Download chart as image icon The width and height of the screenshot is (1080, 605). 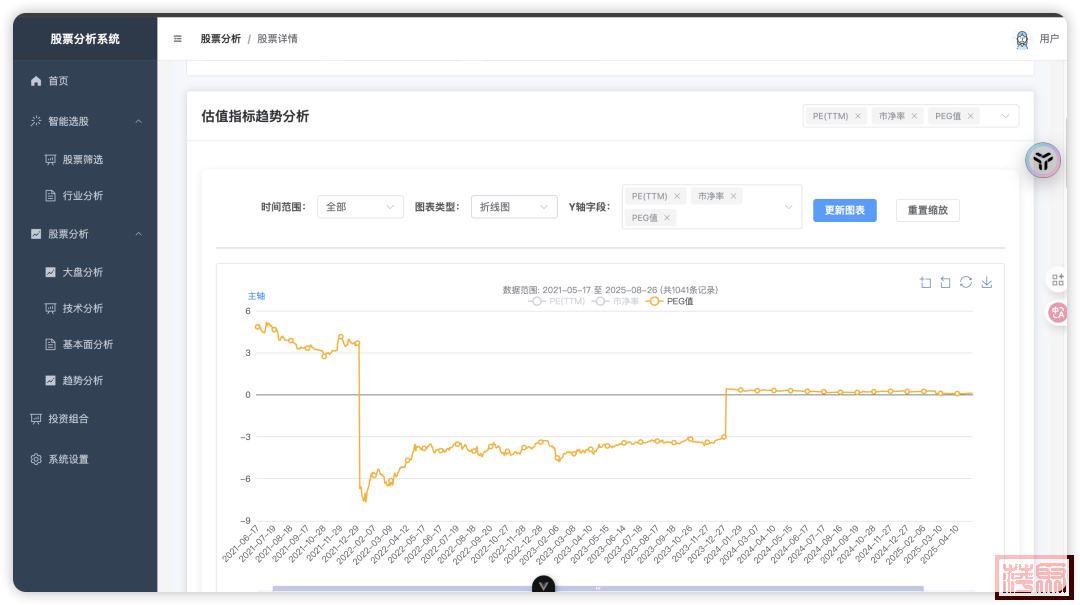(x=987, y=282)
